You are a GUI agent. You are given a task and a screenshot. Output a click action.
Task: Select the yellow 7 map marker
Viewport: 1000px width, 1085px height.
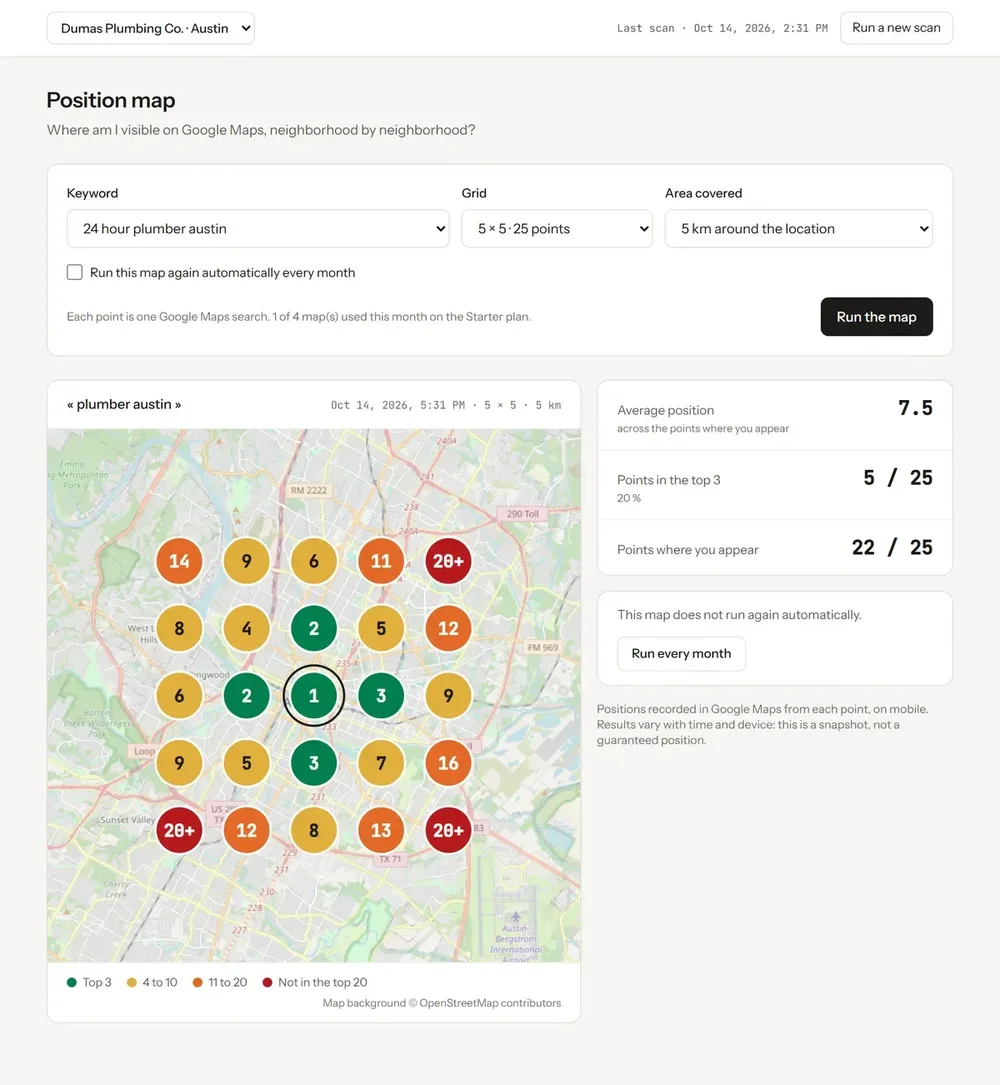(381, 763)
